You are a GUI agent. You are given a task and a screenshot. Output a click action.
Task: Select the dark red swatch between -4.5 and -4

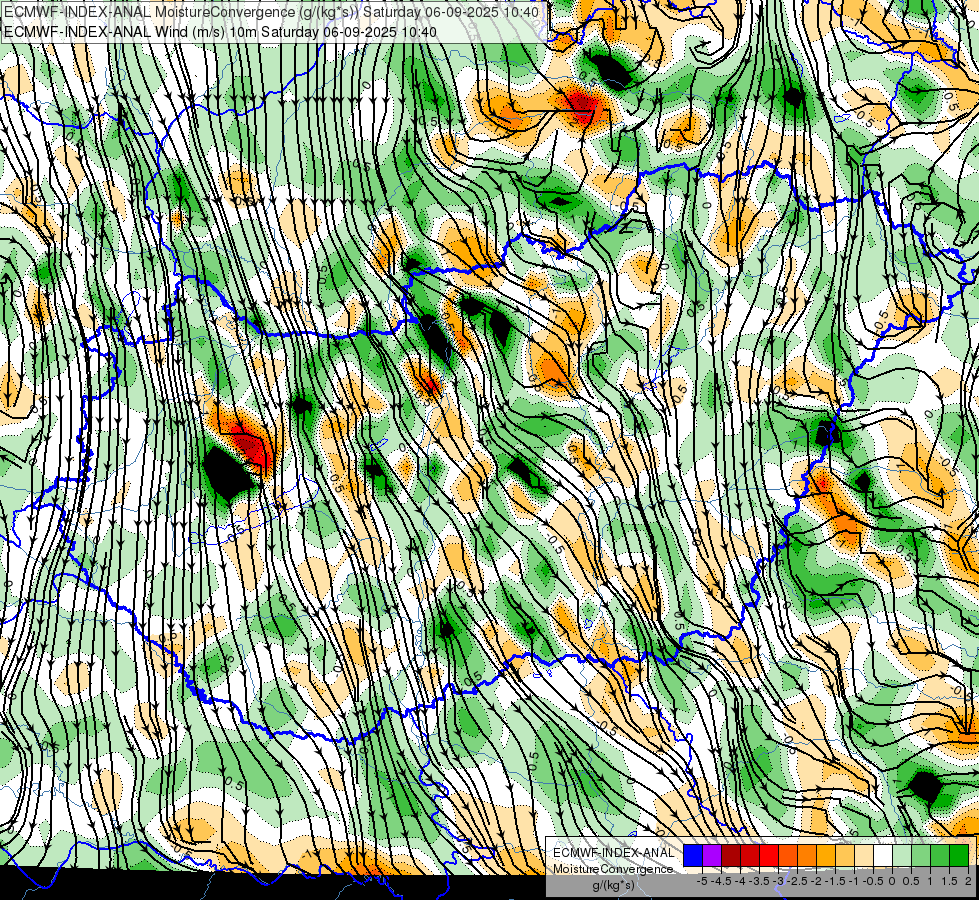click(x=731, y=855)
